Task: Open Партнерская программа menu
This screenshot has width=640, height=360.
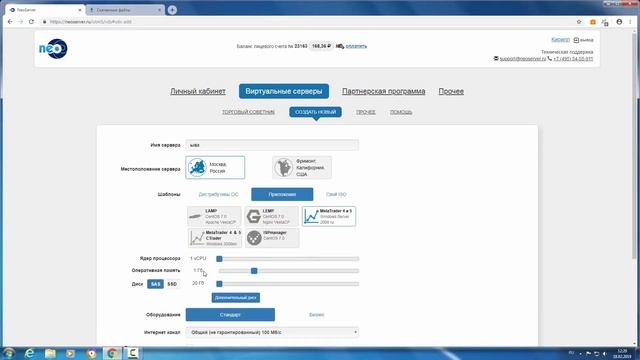Action: pos(384,91)
